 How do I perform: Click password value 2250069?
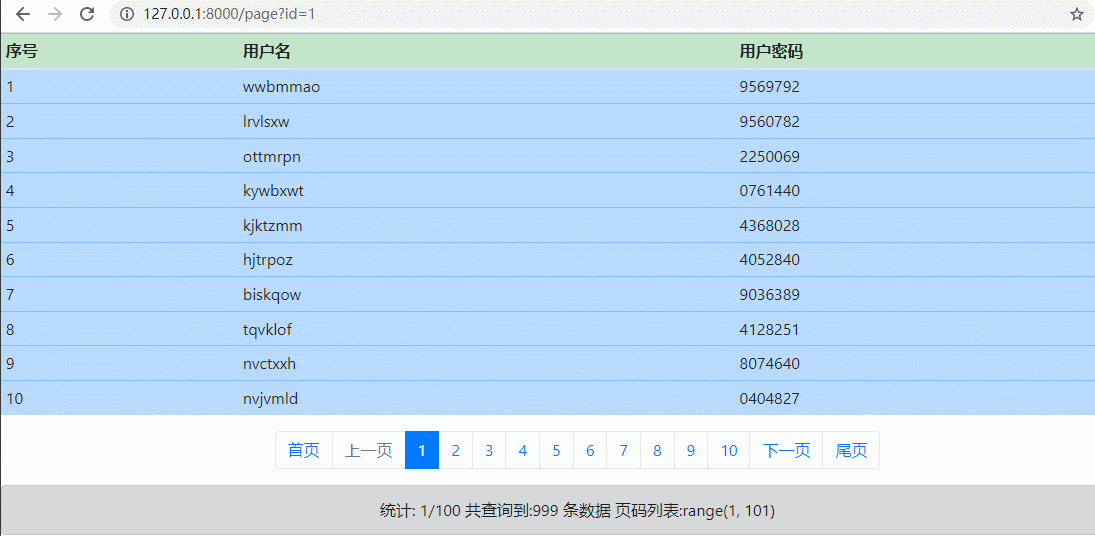(x=770, y=157)
